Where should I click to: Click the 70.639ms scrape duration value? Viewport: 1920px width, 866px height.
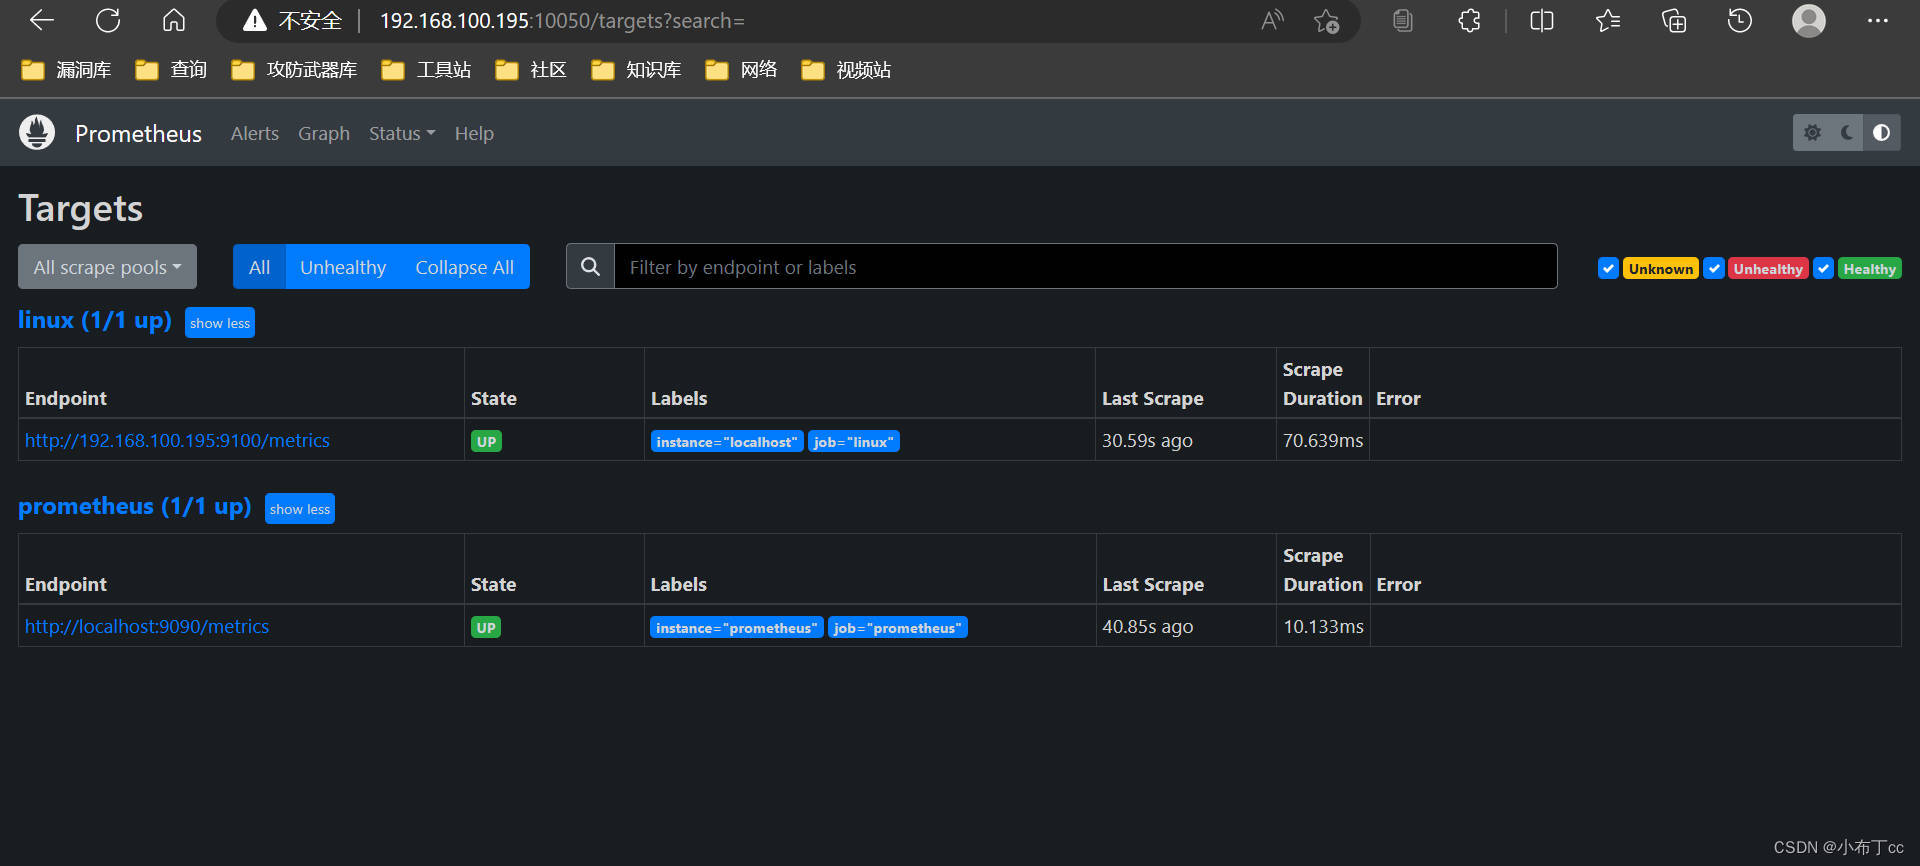coord(1323,440)
